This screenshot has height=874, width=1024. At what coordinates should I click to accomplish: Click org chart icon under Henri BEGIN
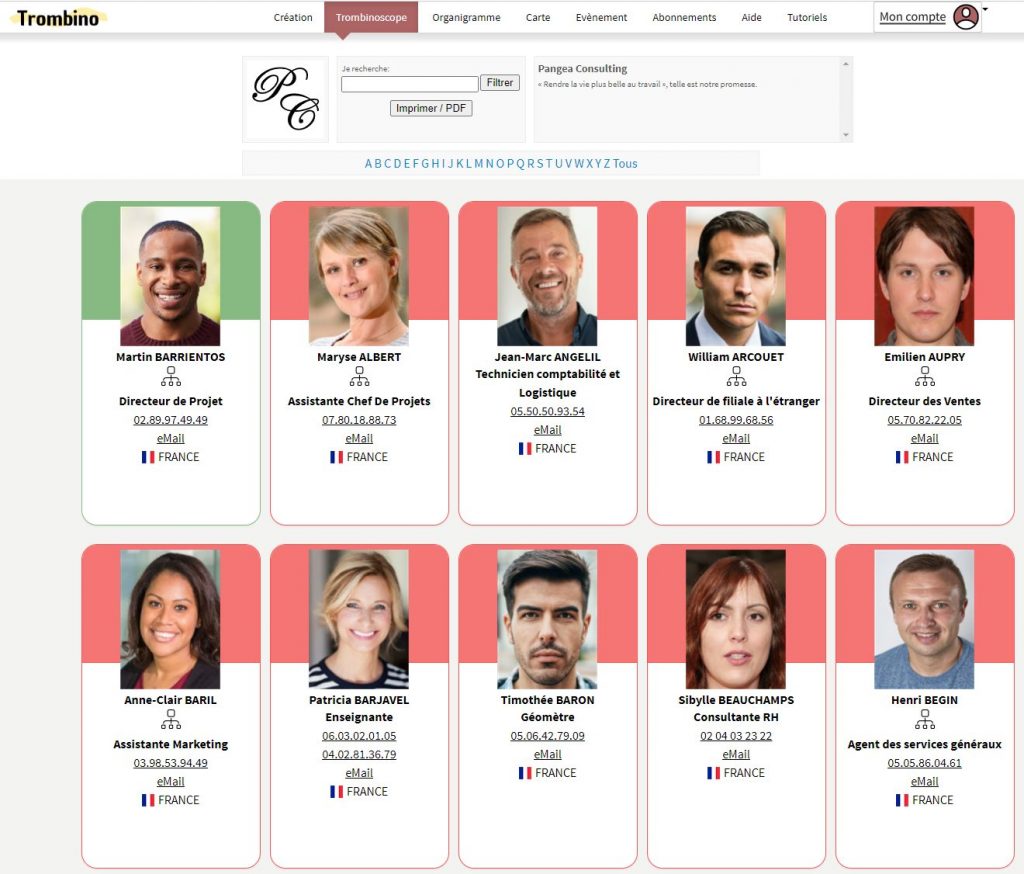pyautogui.click(x=925, y=719)
